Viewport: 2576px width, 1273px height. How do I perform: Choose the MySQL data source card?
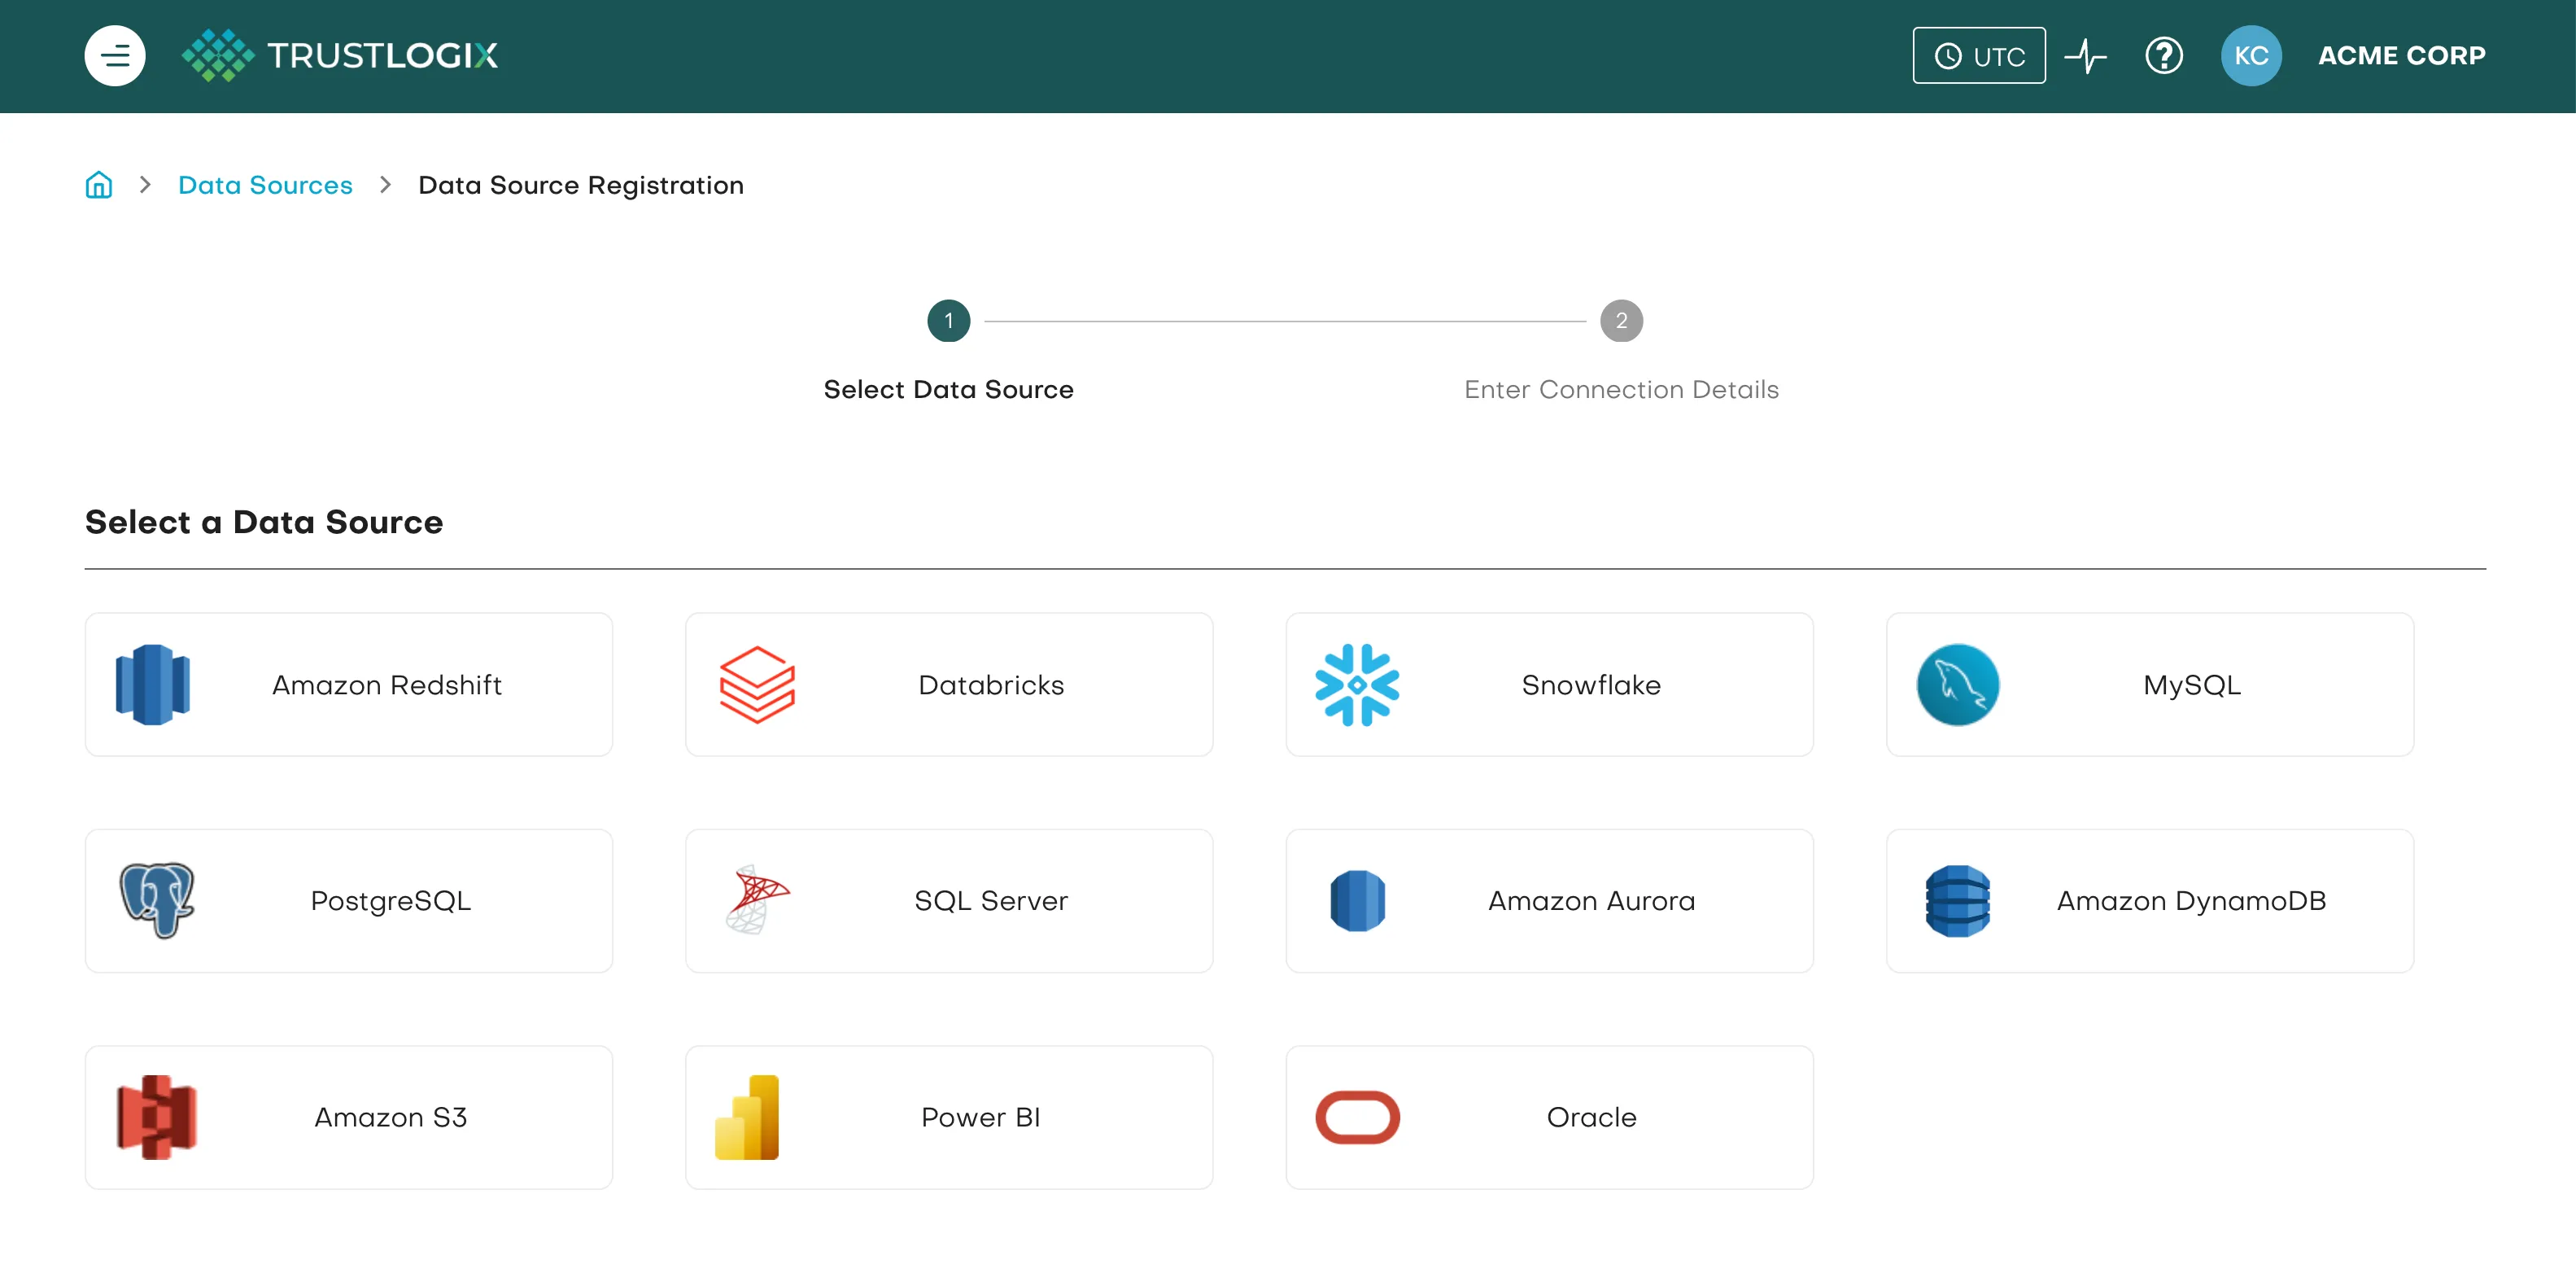click(2149, 685)
